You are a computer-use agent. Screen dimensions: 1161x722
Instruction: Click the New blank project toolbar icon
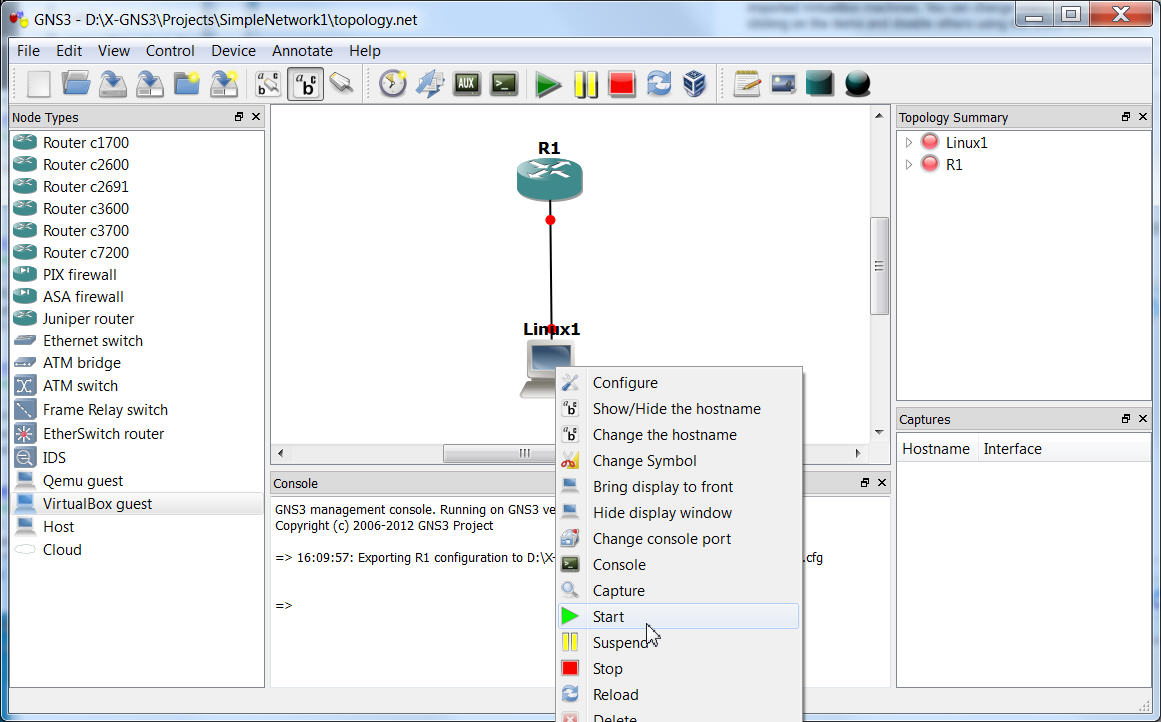pyautogui.click(x=39, y=84)
